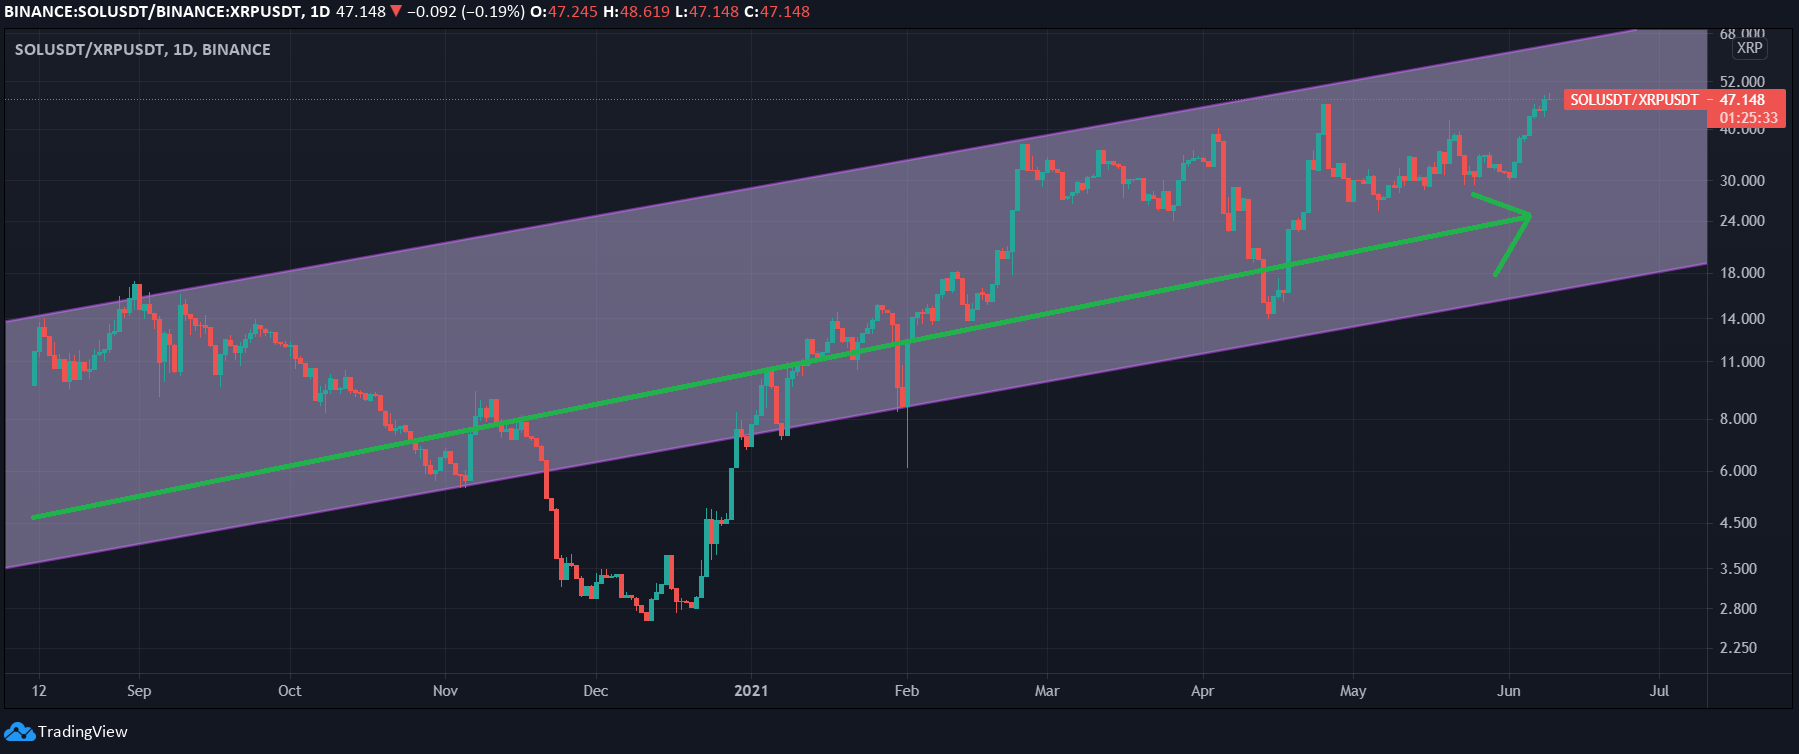Viewport: 1799px width, 754px height.
Task: Click the red SOLUSDT/XRPUSDT price tag label
Action: coord(1634,100)
